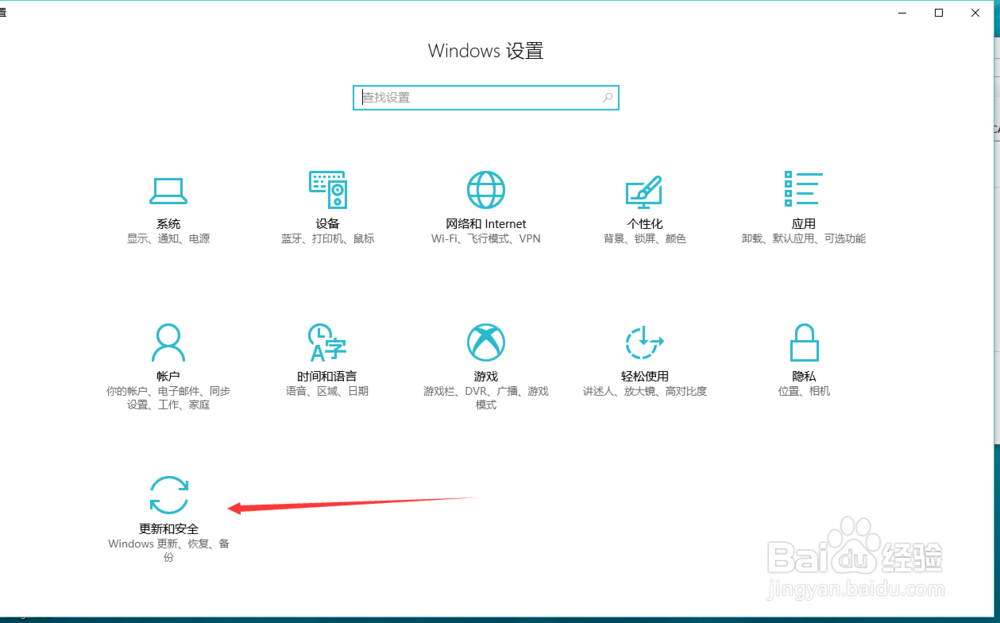The image size is (1000, 623).
Task: Click the Wi-Fi、飞行模式、VPN description
Action: pos(486,238)
